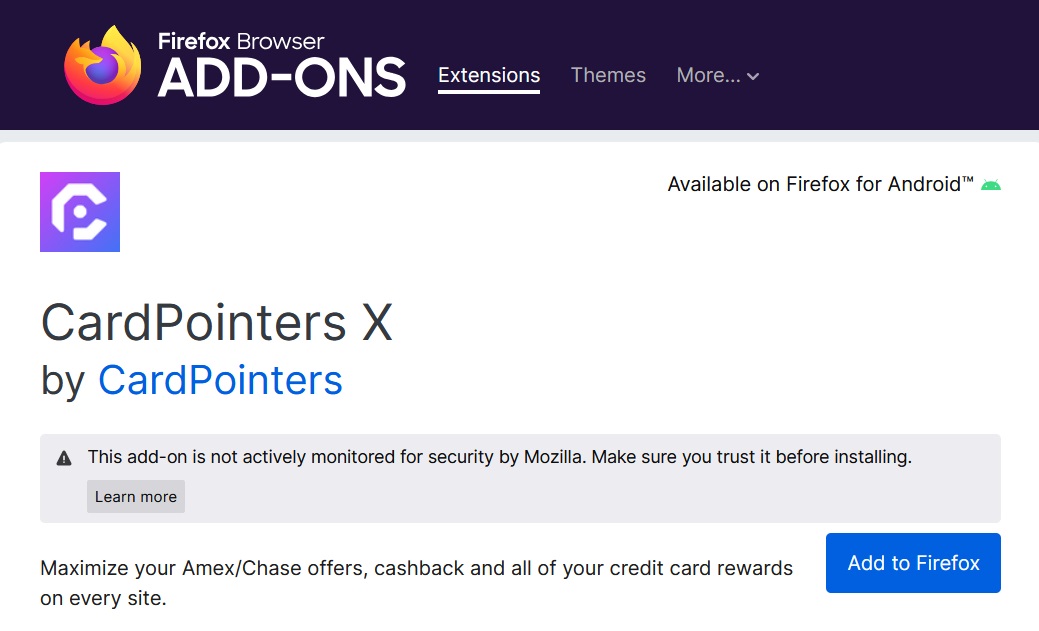
Task: Open the More... dropdown menu
Action: 718,76
